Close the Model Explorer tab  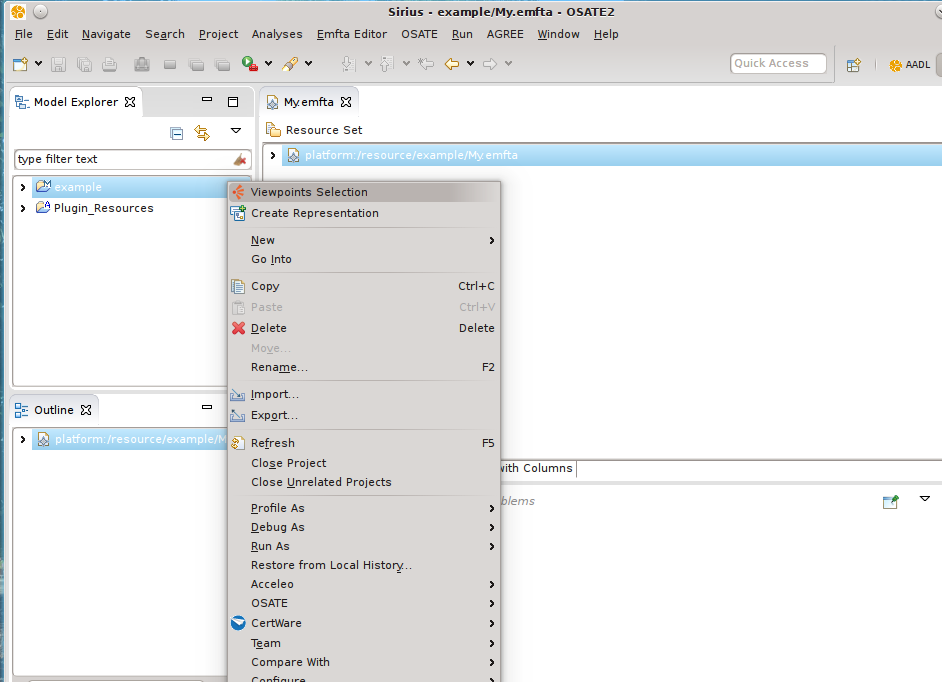click(130, 102)
